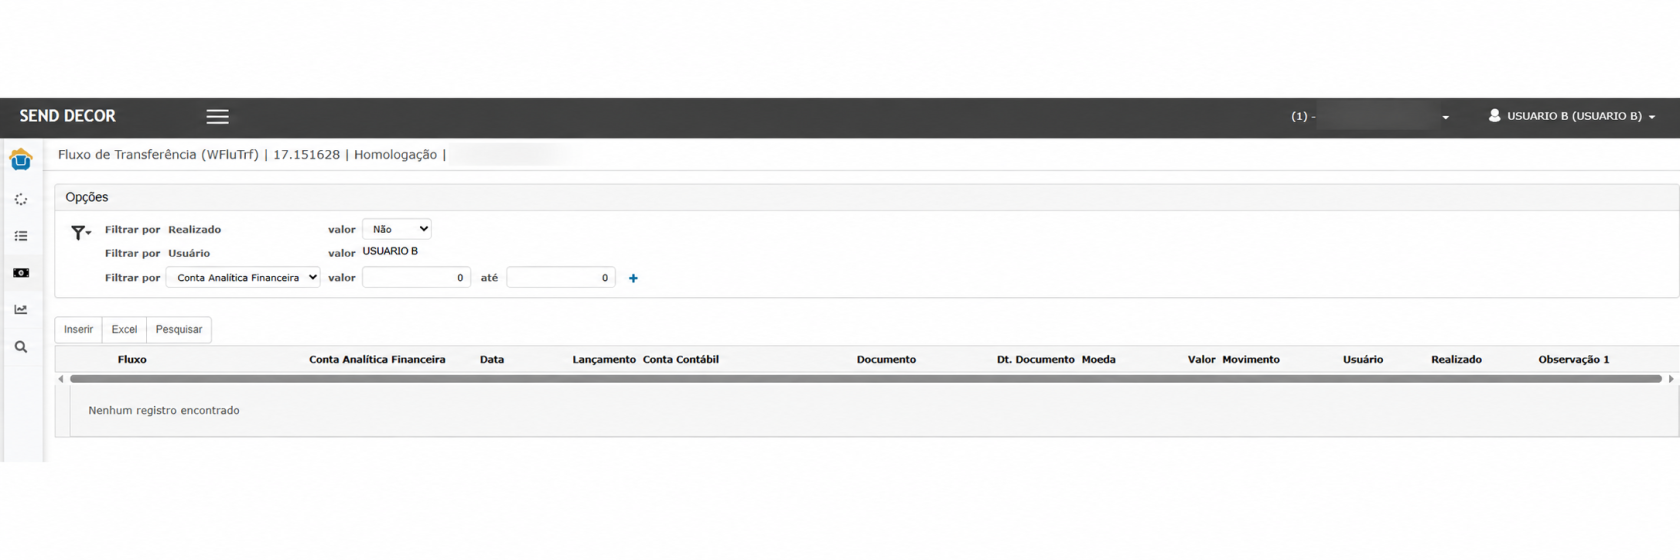Open the funnel filter options icon
Image resolution: width=1680 pixels, height=560 pixels.
click(80, 233)
